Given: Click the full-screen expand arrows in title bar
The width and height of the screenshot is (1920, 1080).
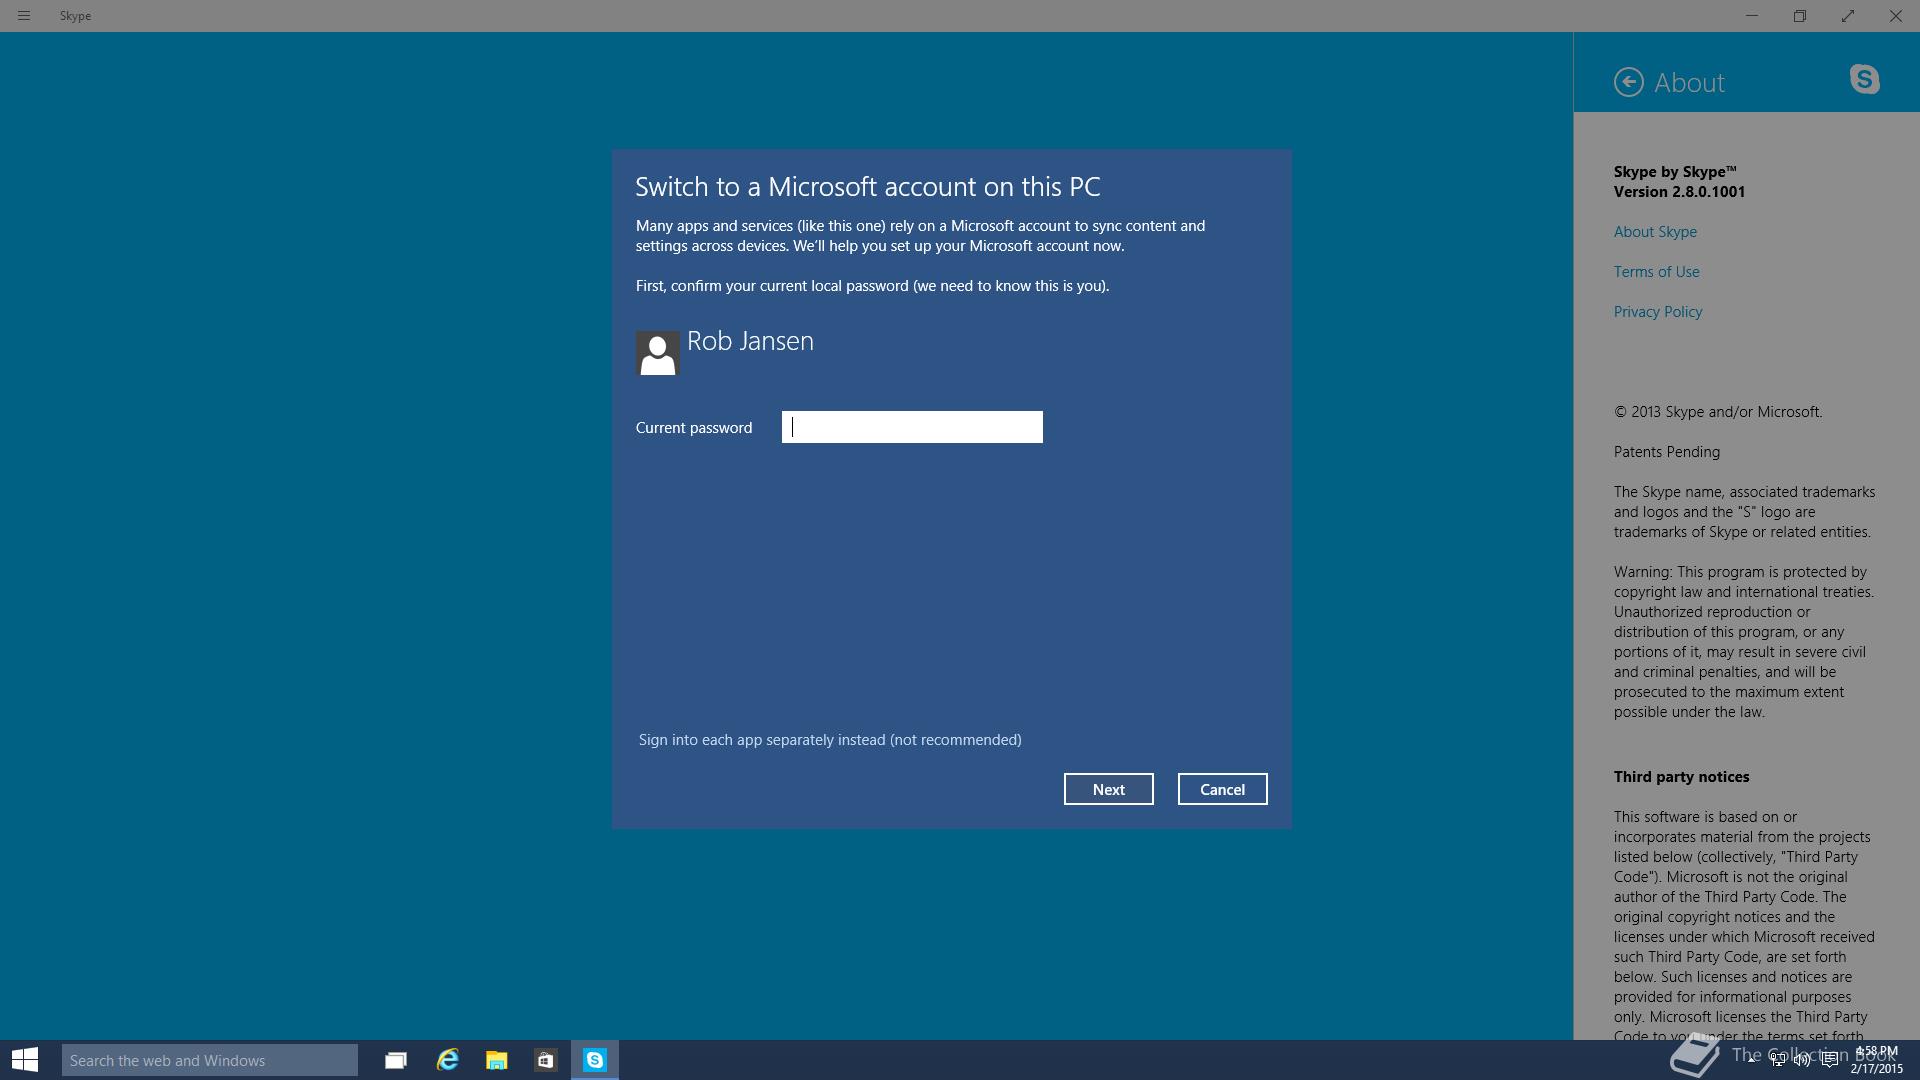Looking at the screenshot, I should tap(1848, 16).
